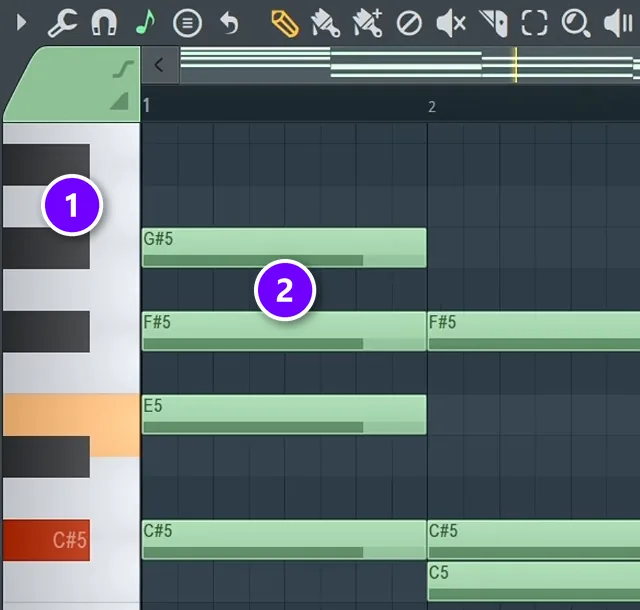Select the Slice tool
The height and width of the screenshot is (610, 640).
tap(493, 23)
